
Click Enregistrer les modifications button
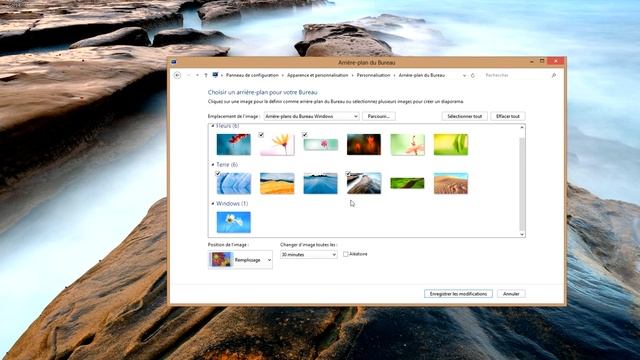point(458,293)
